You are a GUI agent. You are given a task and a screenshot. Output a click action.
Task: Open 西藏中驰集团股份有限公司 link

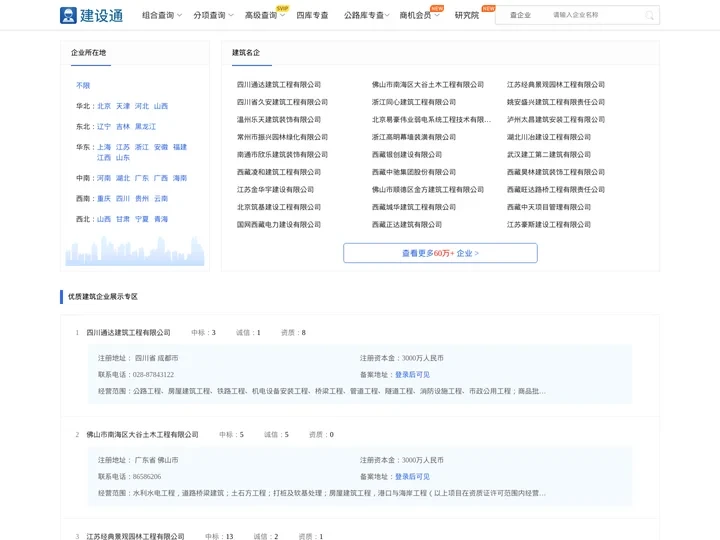pos(414,172)
